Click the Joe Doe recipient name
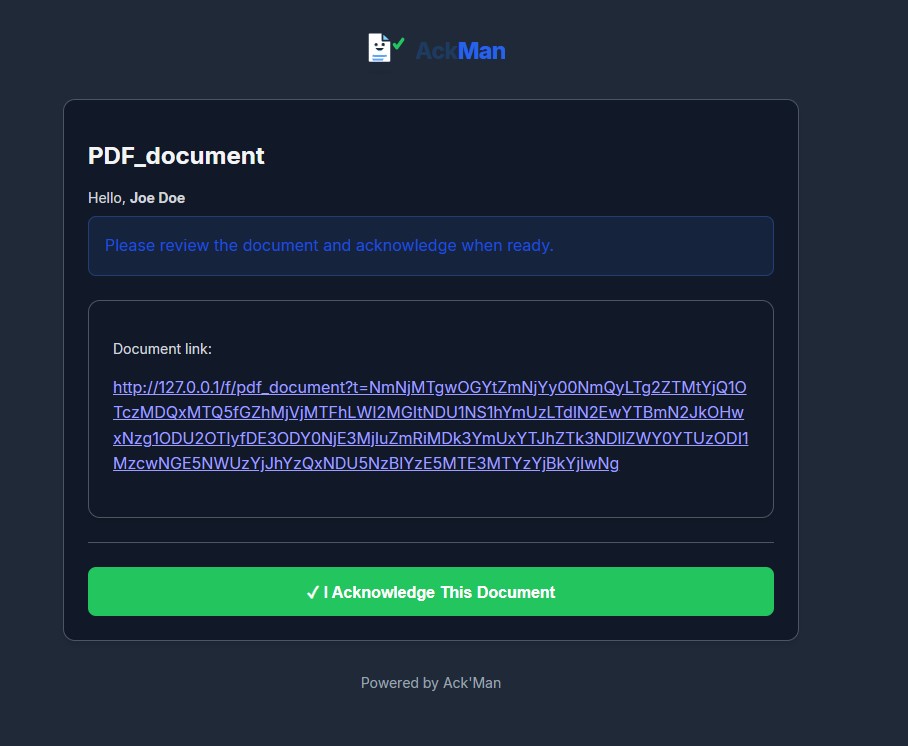The height and width of the screenshot is (746, 908). pos(158,198)
